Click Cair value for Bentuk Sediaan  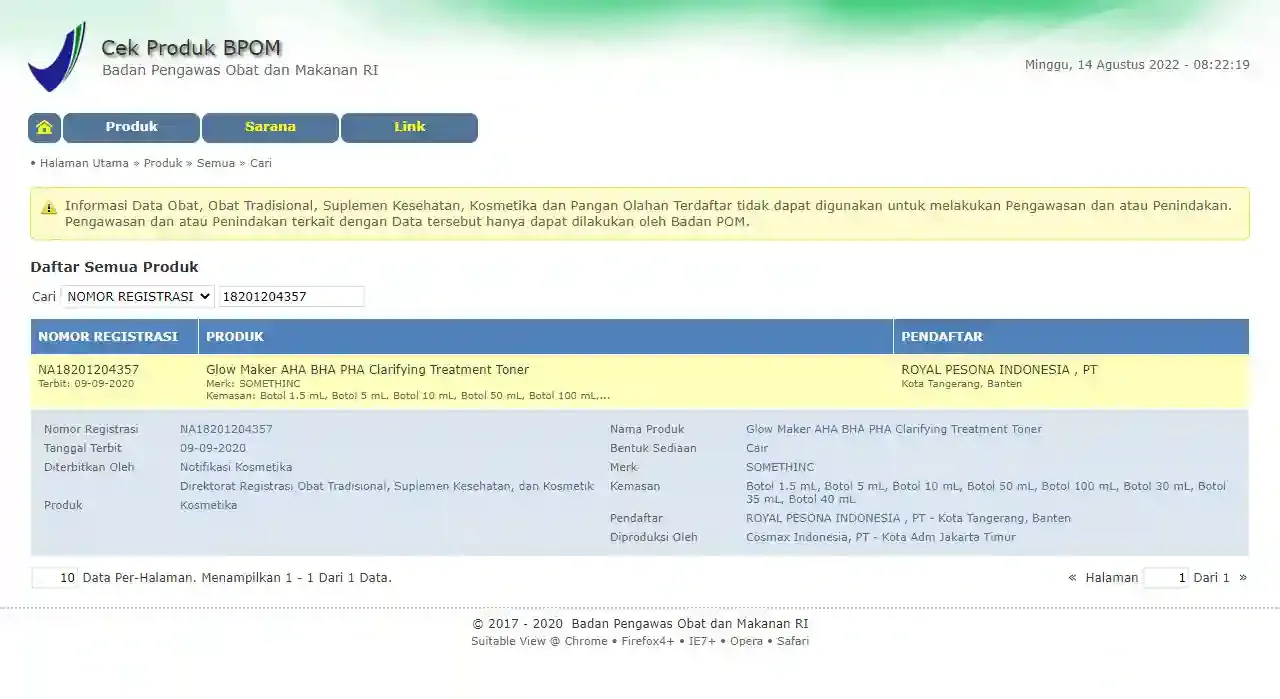(x=757, y=448)
